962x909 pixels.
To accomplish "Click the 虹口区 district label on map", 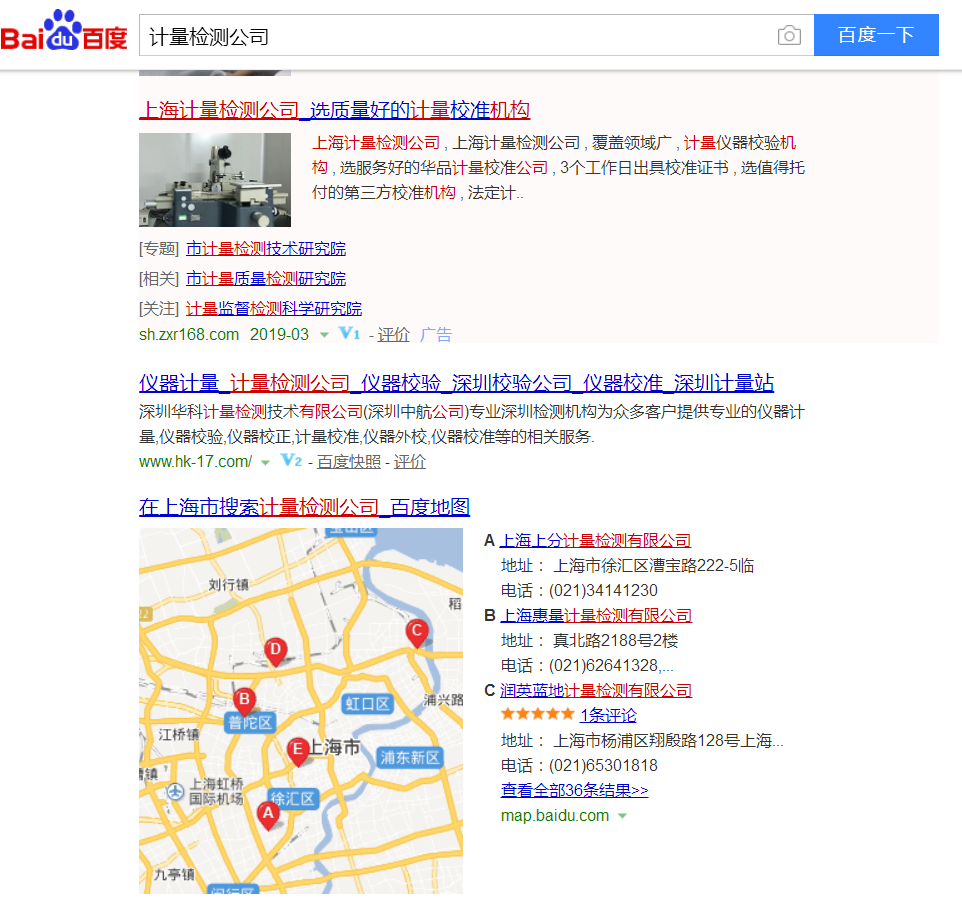I will 367,704.
